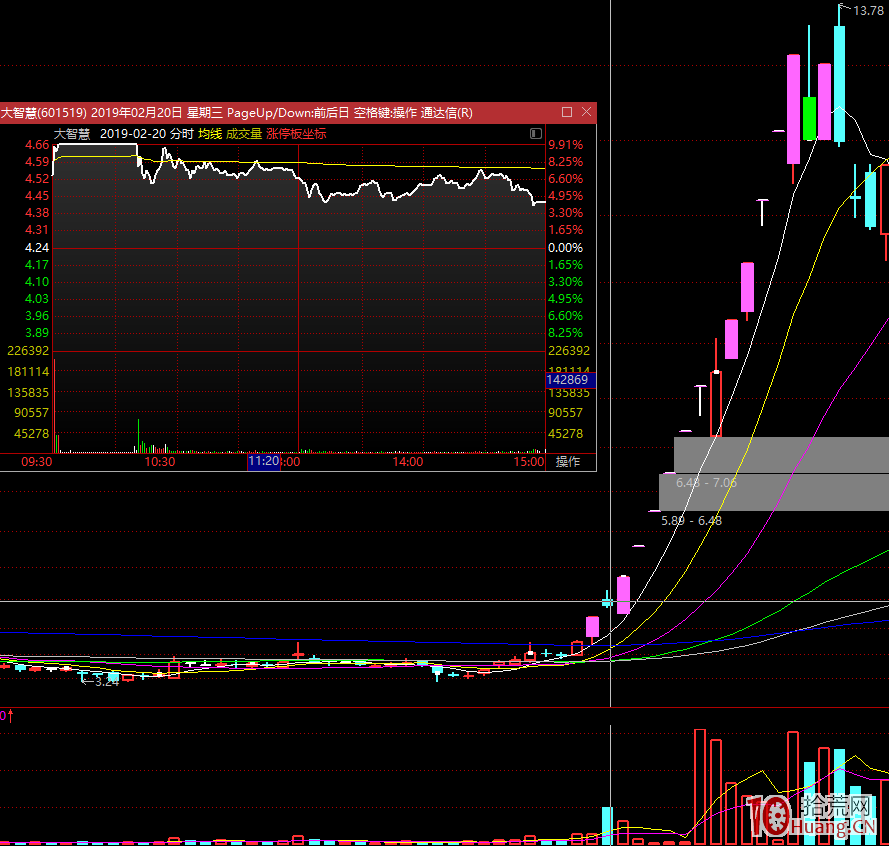
Task: Click the blue 142869 volume value marker
Action: 569,380
